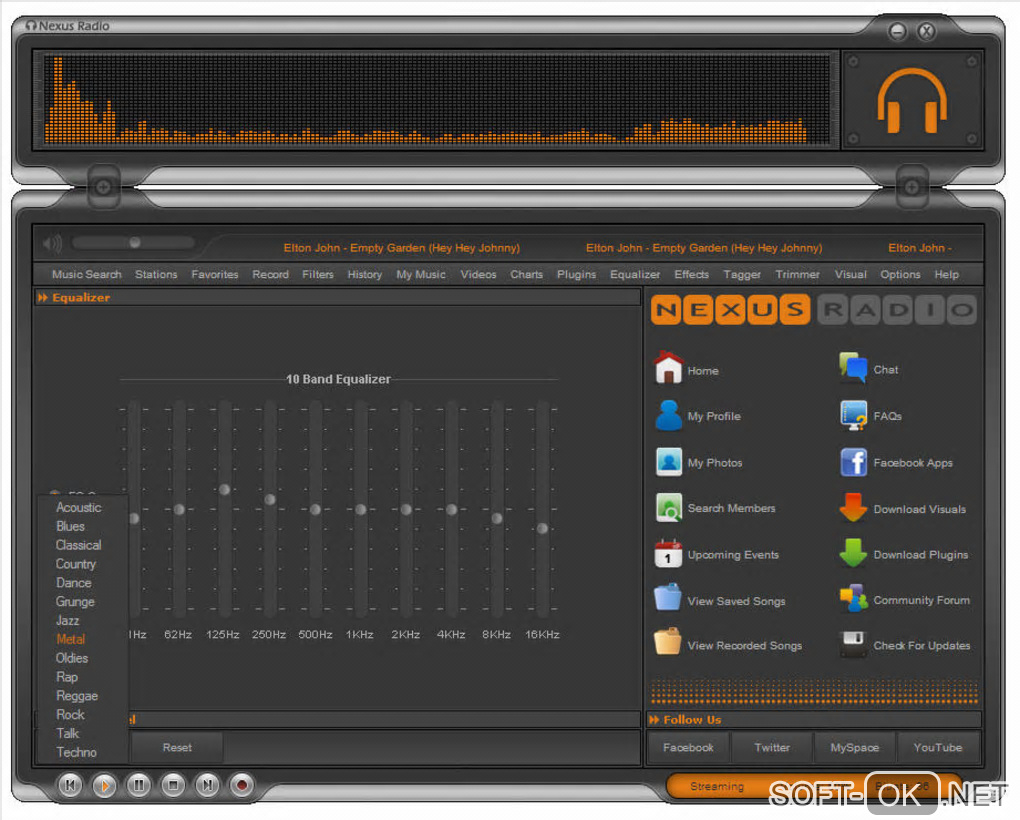
Task: Click the Twitter follow button
Action: point(772,748)
